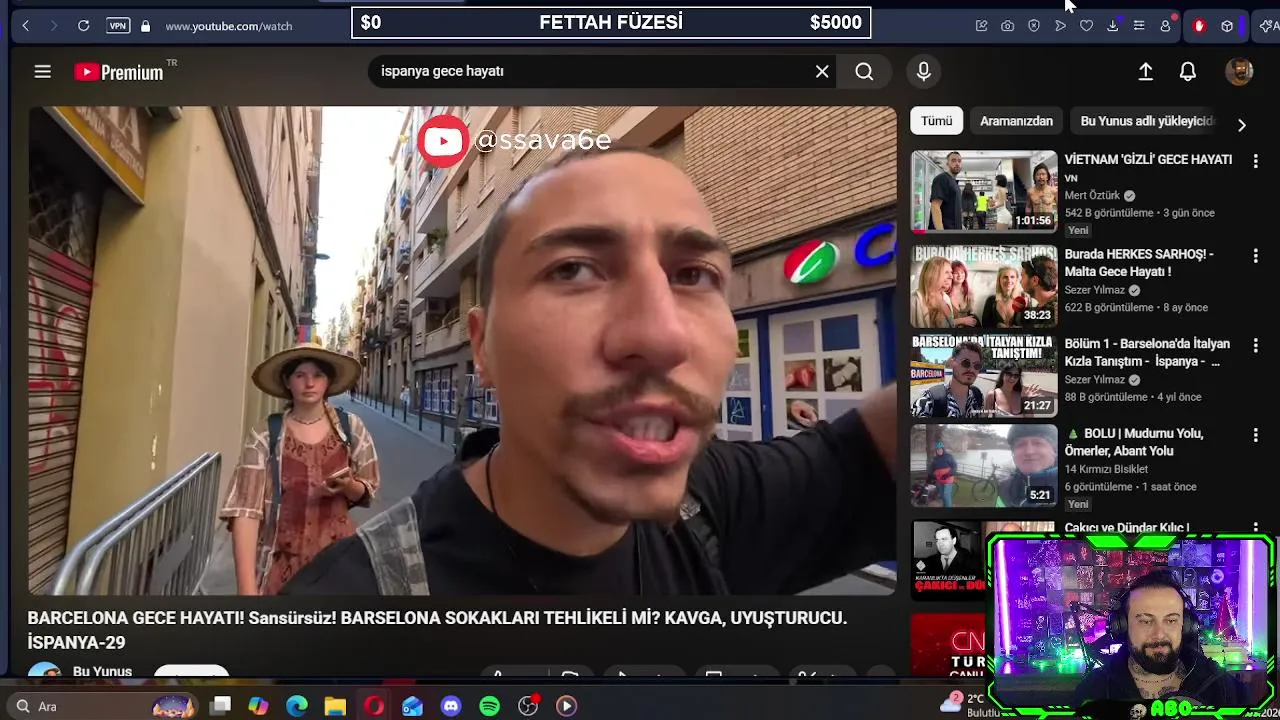Open the YouTube hamburger guide menu
1280x720 pixels.
click(x=42, y=71)
